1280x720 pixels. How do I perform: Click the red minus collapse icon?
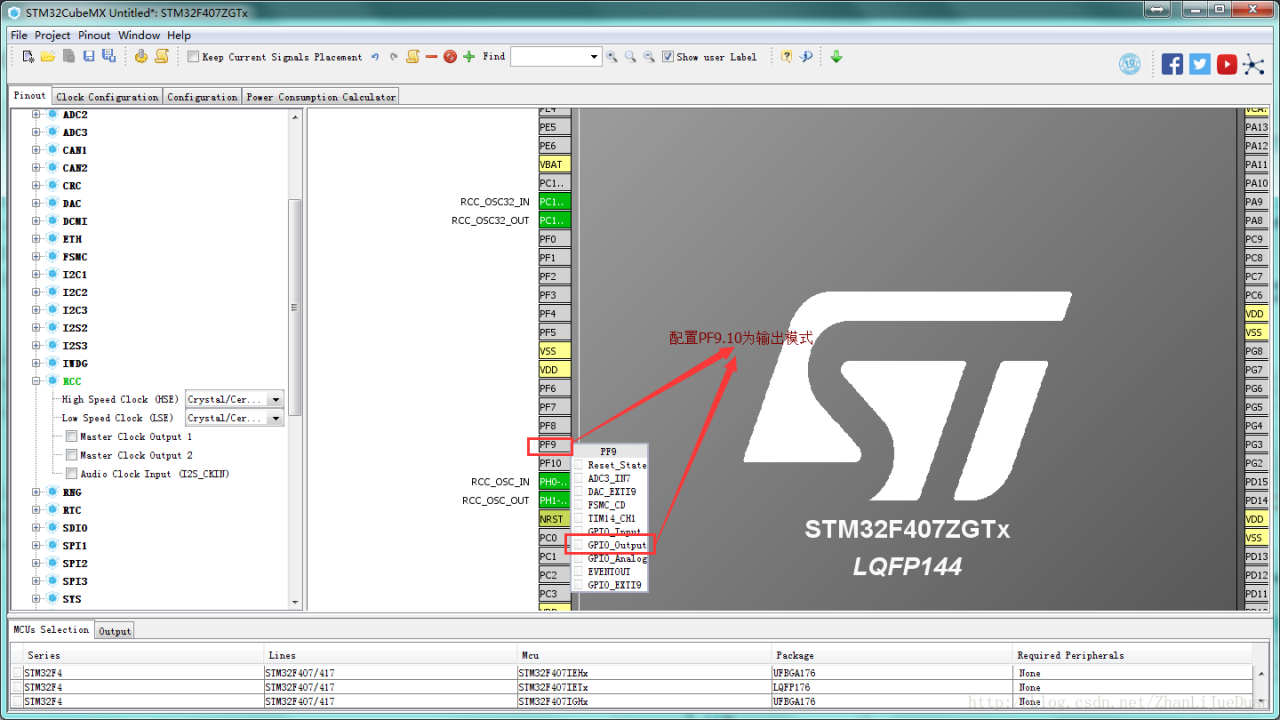pyautogui.click(x=431, y=57)
